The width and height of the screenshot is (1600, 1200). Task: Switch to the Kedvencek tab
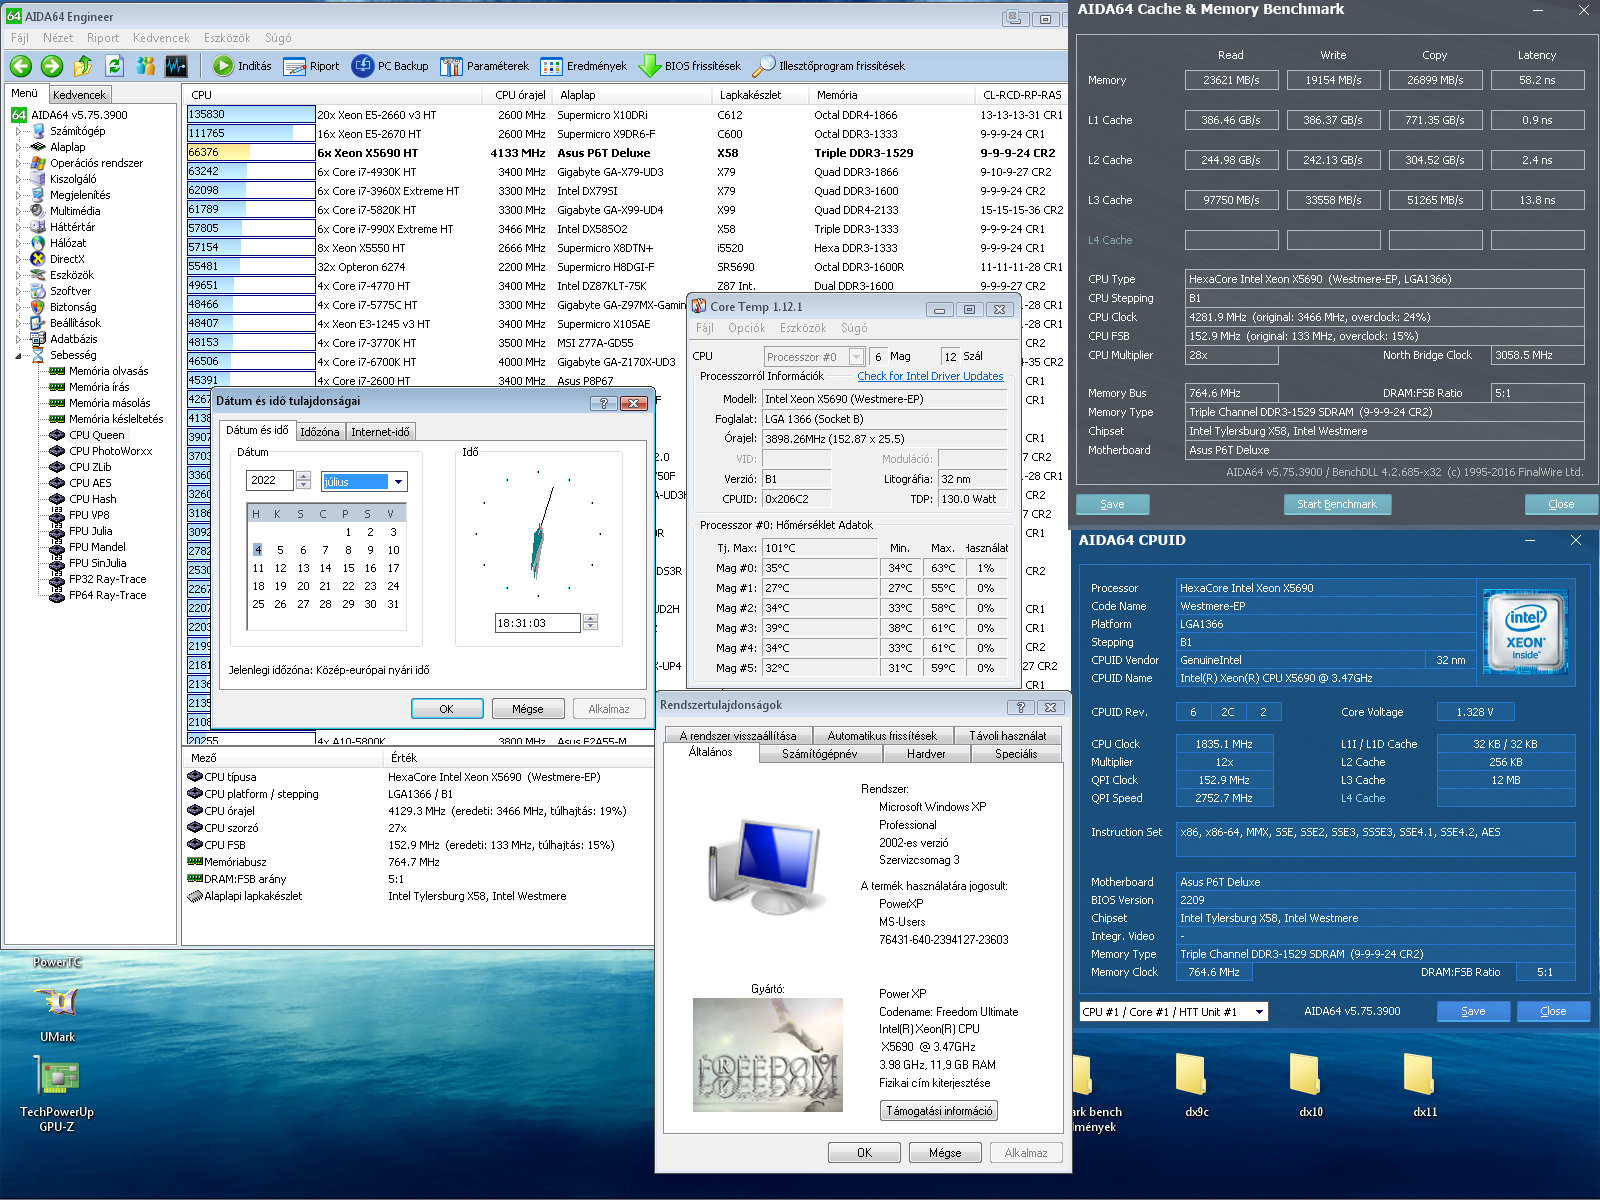point(79,95)
